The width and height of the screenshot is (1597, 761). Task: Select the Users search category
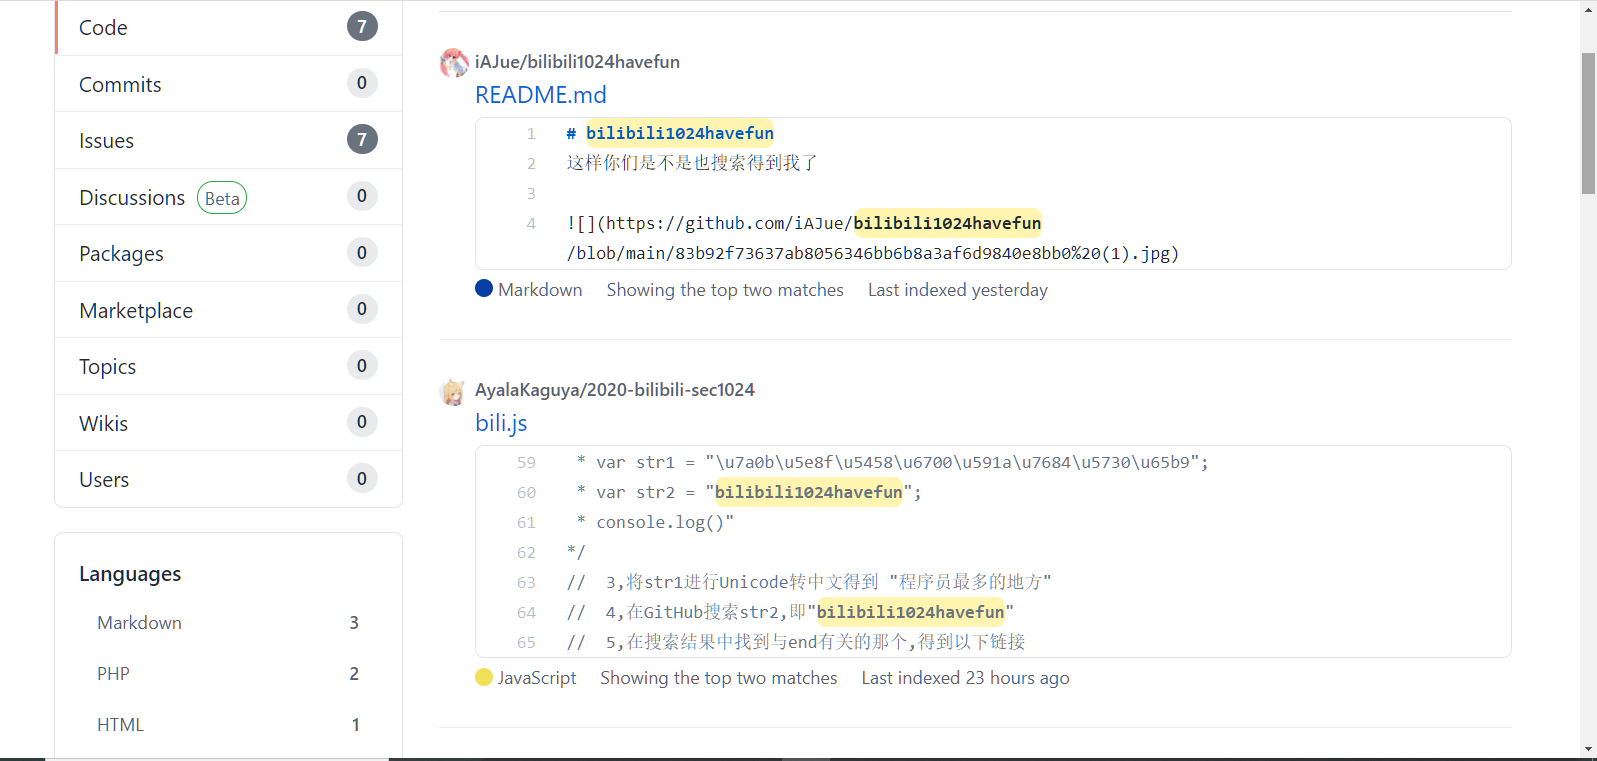point(229,479)
